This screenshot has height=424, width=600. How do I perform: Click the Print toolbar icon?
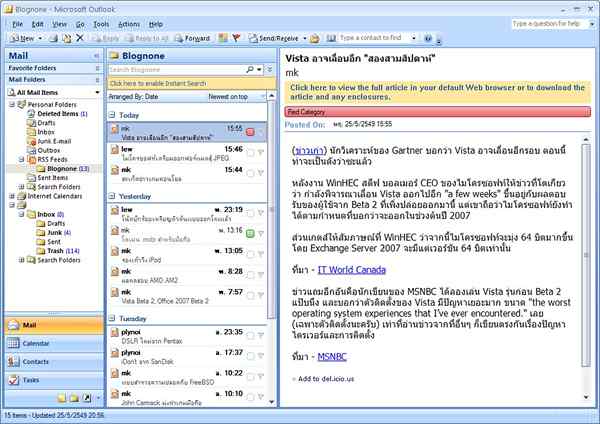[54, 38]
